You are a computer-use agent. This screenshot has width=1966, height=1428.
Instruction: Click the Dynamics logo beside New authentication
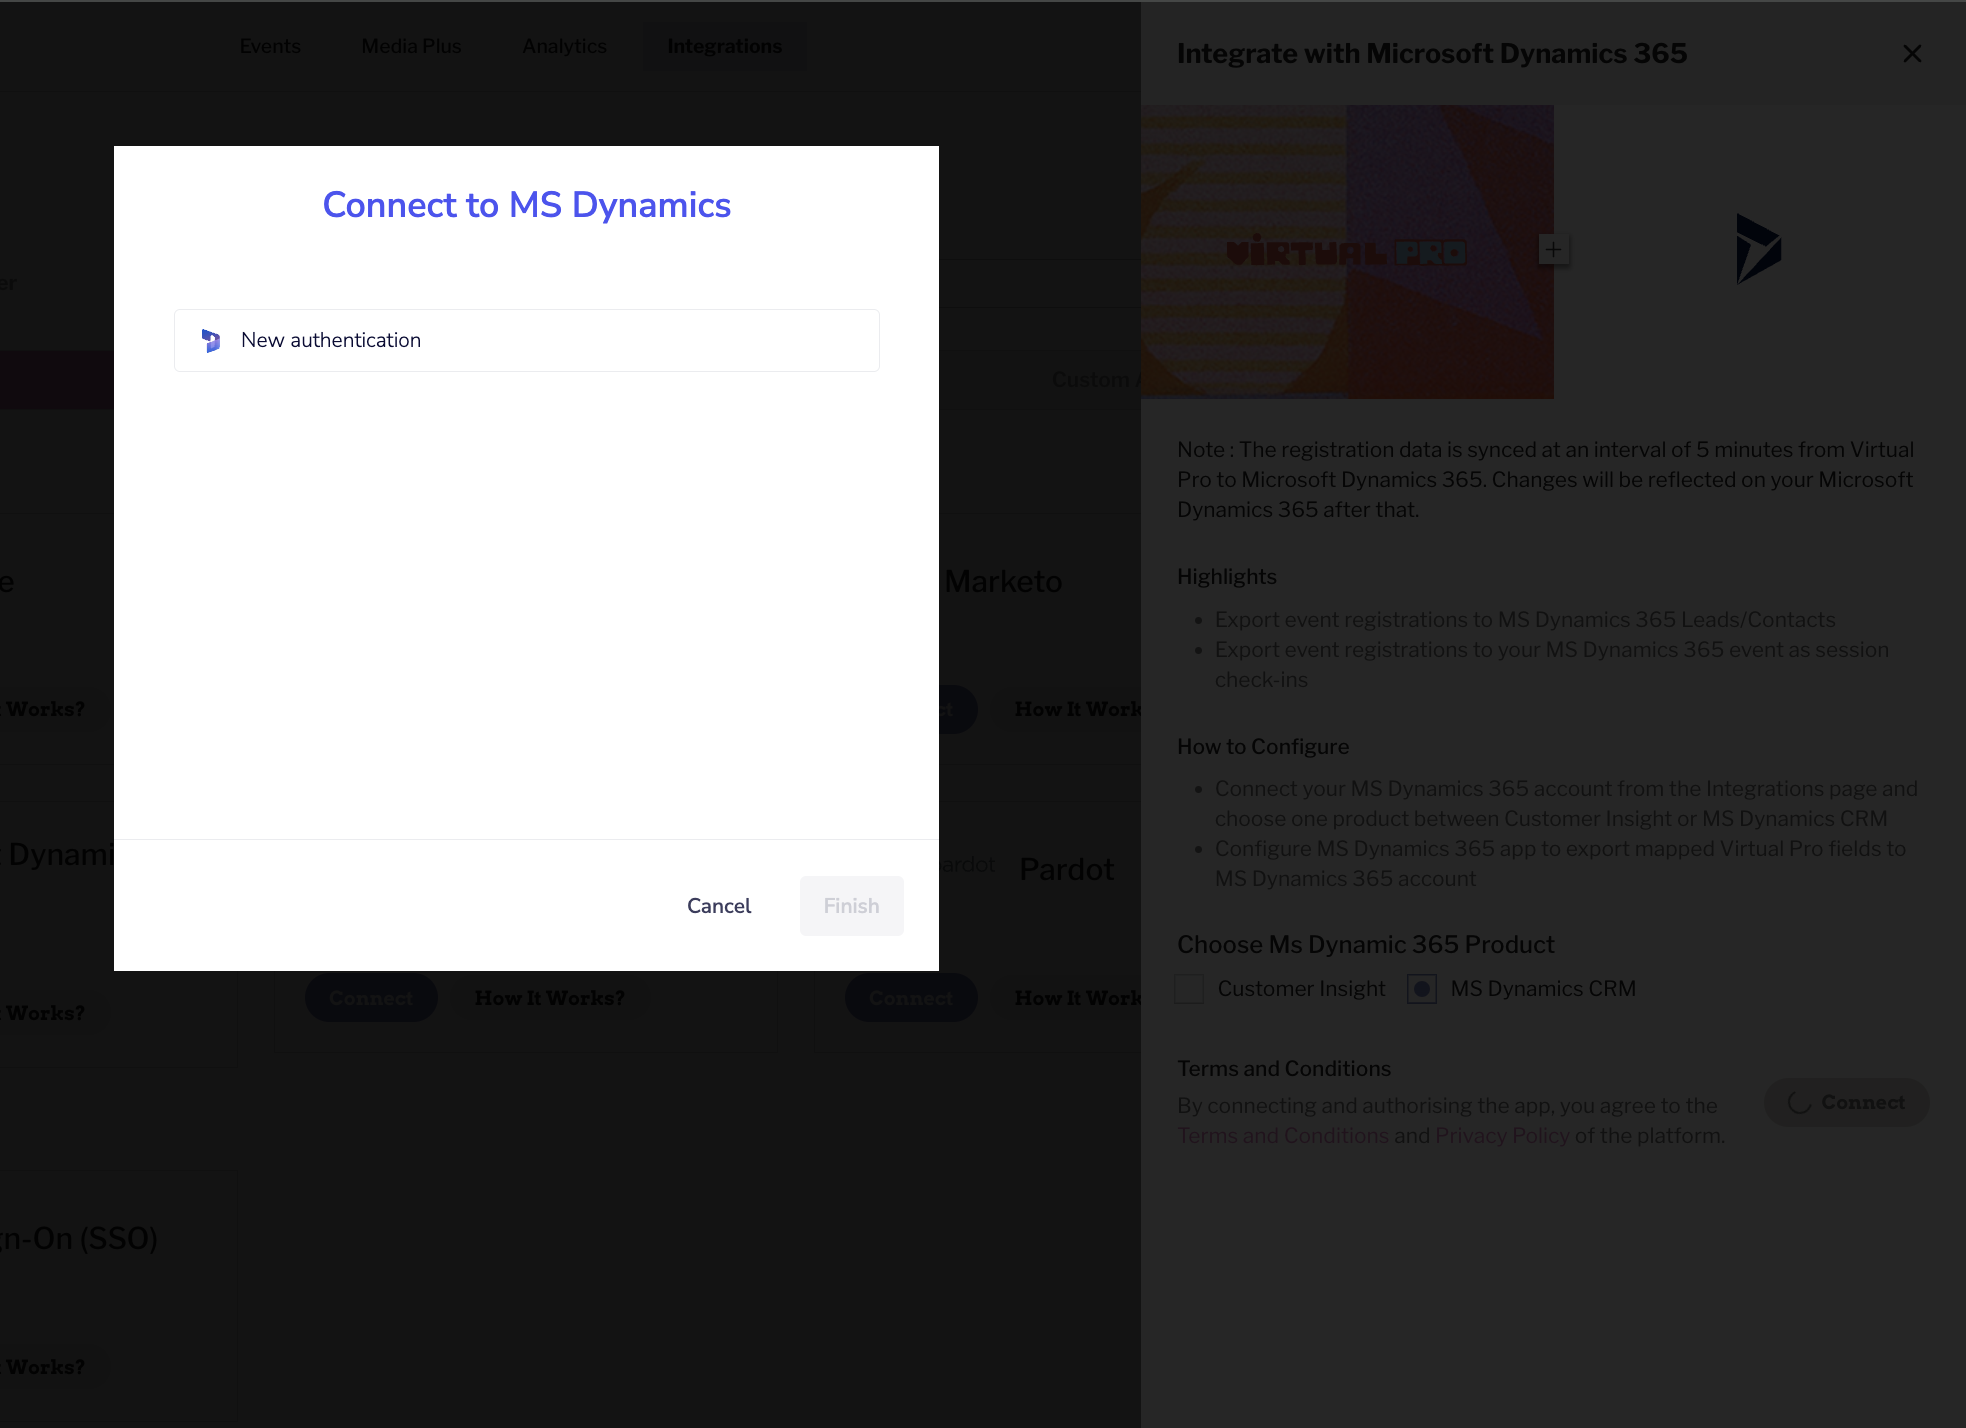[211, 340]
